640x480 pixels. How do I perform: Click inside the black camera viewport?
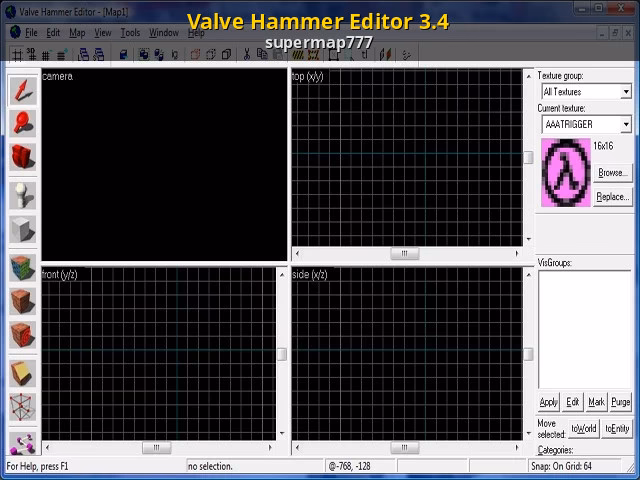point(164,165)
